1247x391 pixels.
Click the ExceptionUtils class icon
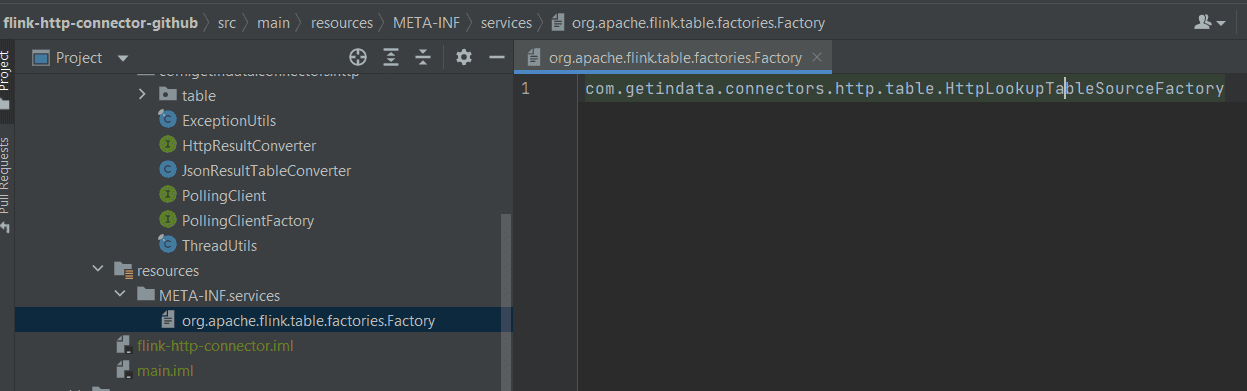pos(167,120)
